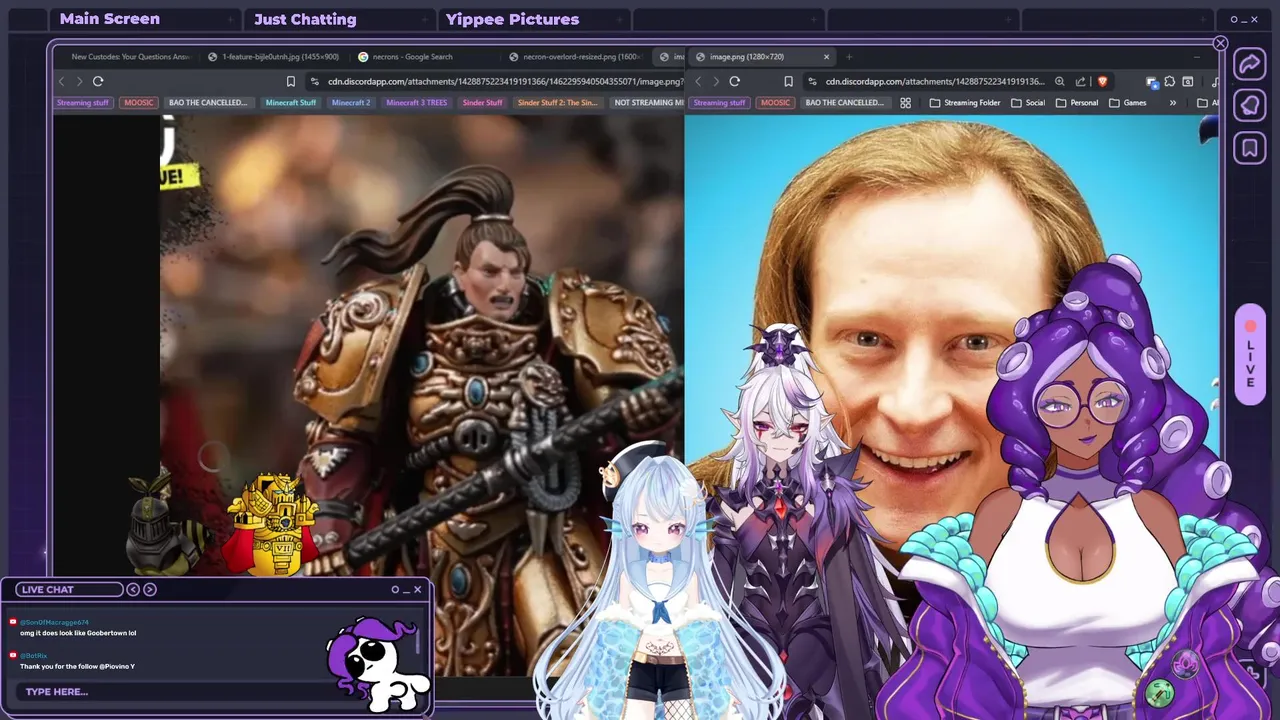Select the 1-feature-bijle0utnh.jpg browser tab
1280x720 pixels.
(272, 57)
